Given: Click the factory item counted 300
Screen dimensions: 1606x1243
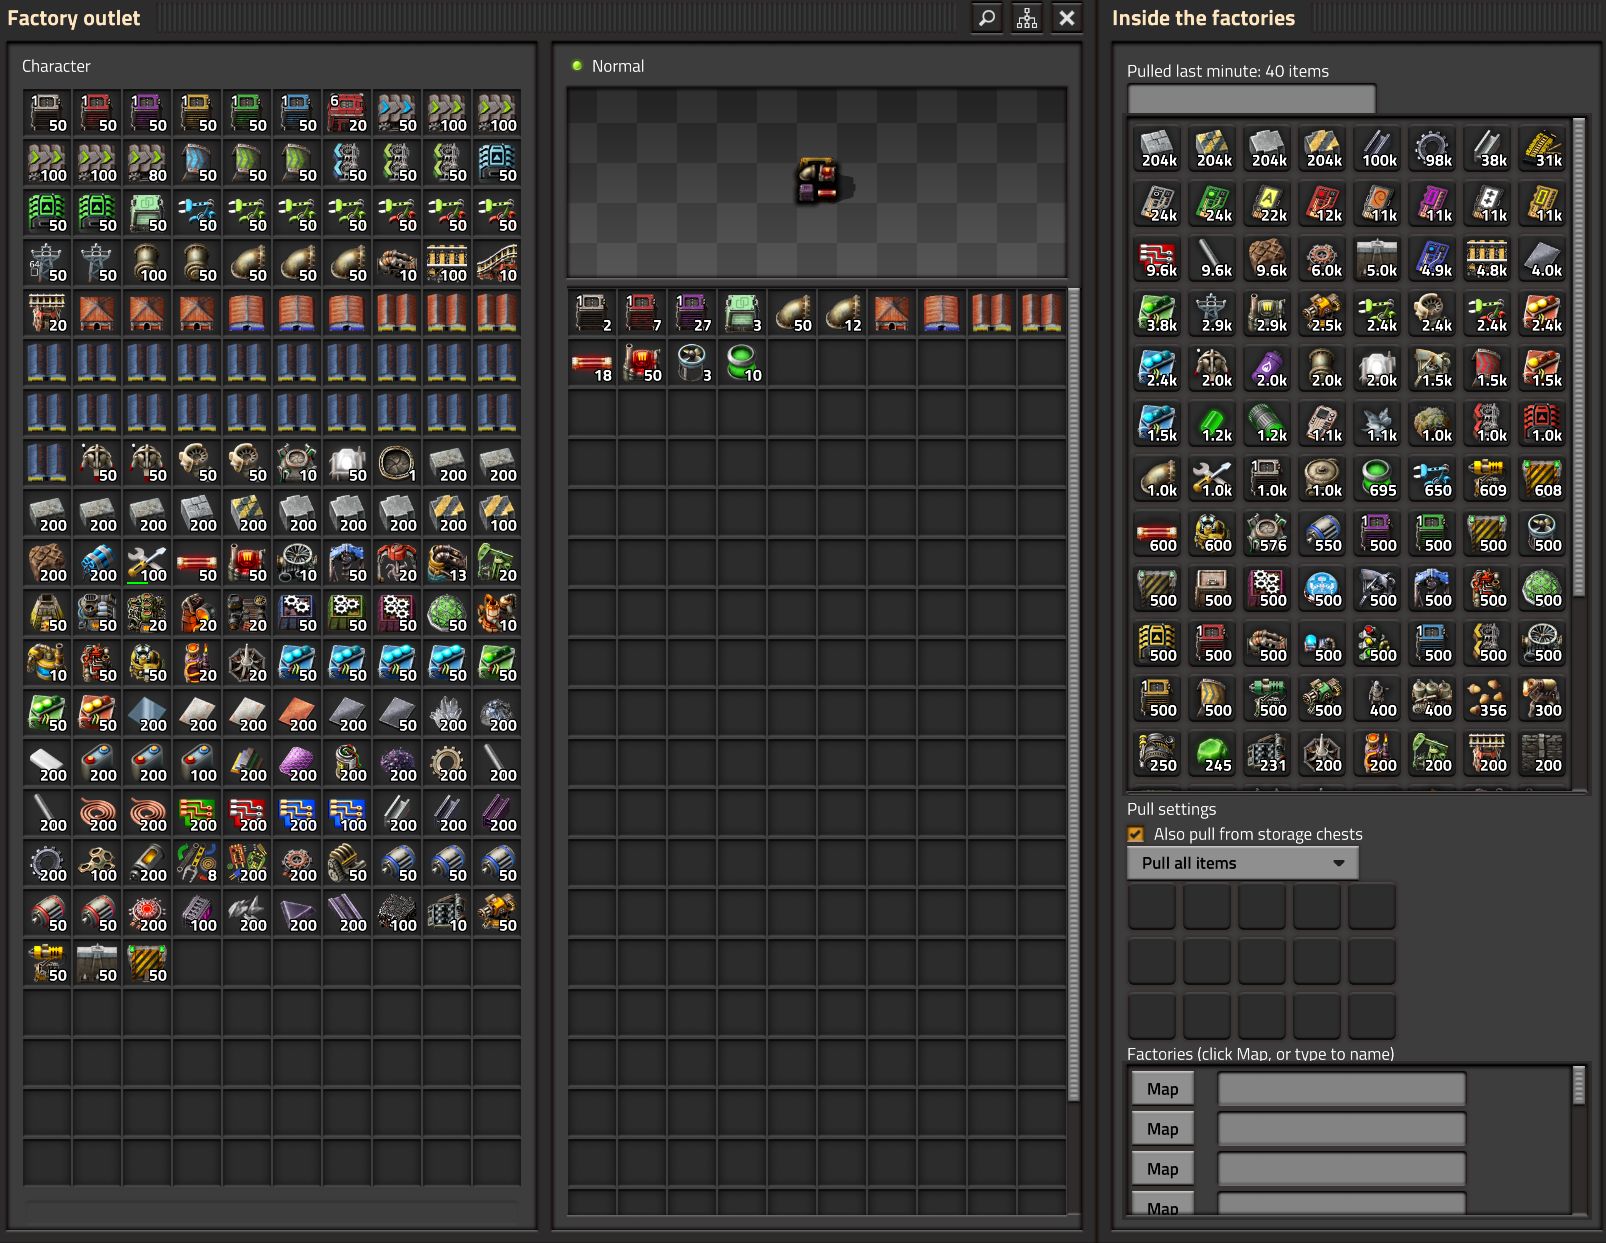Looking at the screenshot, I should (1542, 698).
